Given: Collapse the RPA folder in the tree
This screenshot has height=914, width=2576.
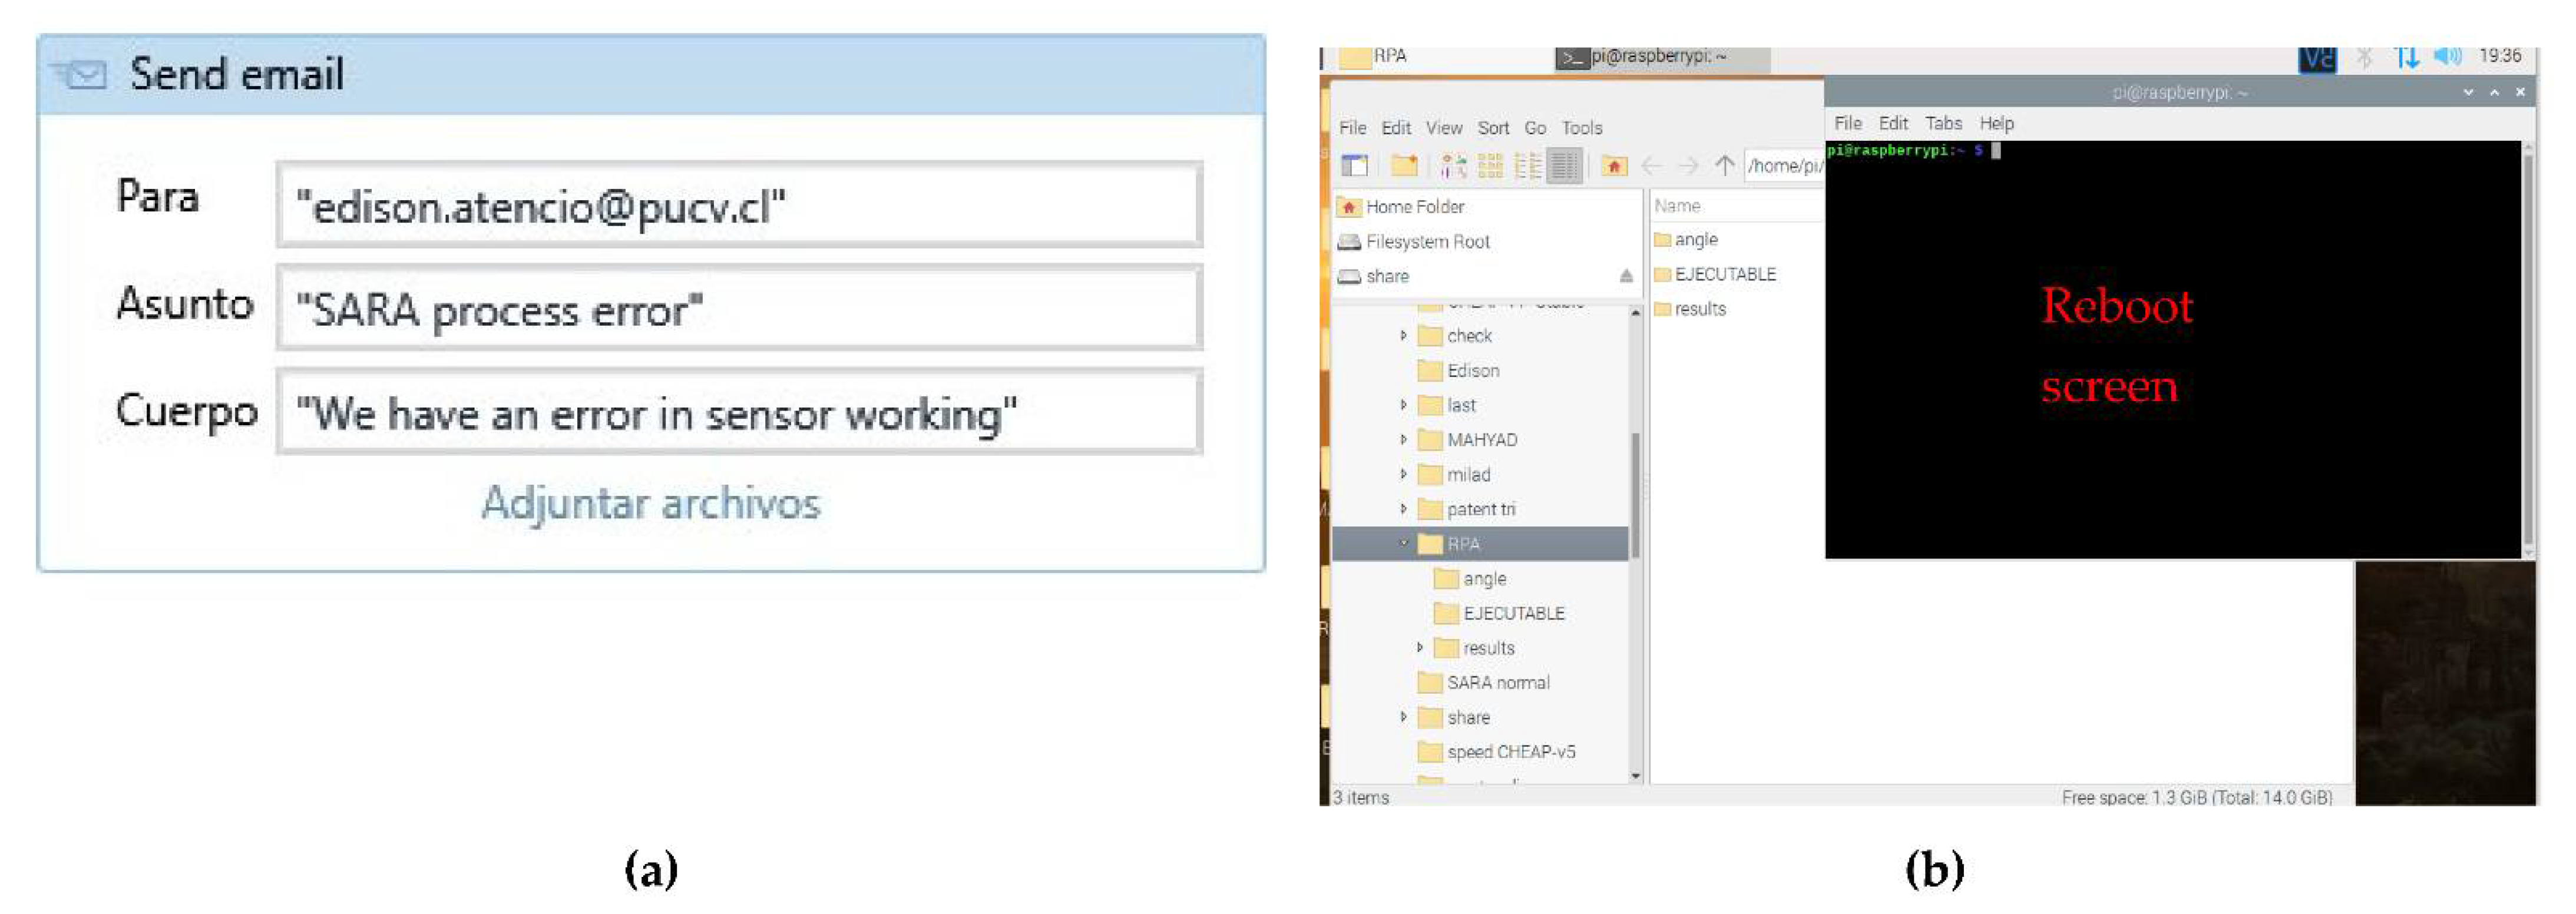Looking at the screenshot, I should pyautogui.click(x=1403, y=543).
